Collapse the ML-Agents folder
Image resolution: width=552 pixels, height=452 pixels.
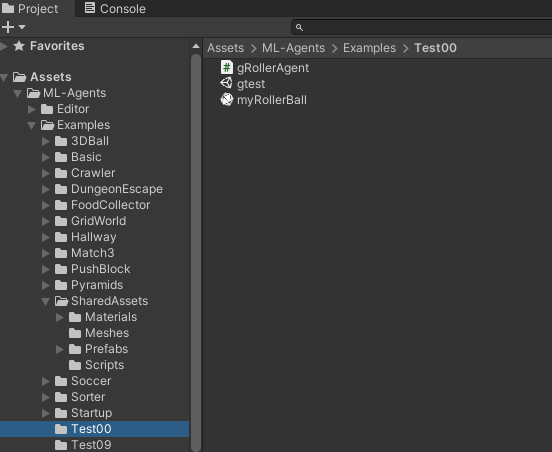click(x=18, y=93)
